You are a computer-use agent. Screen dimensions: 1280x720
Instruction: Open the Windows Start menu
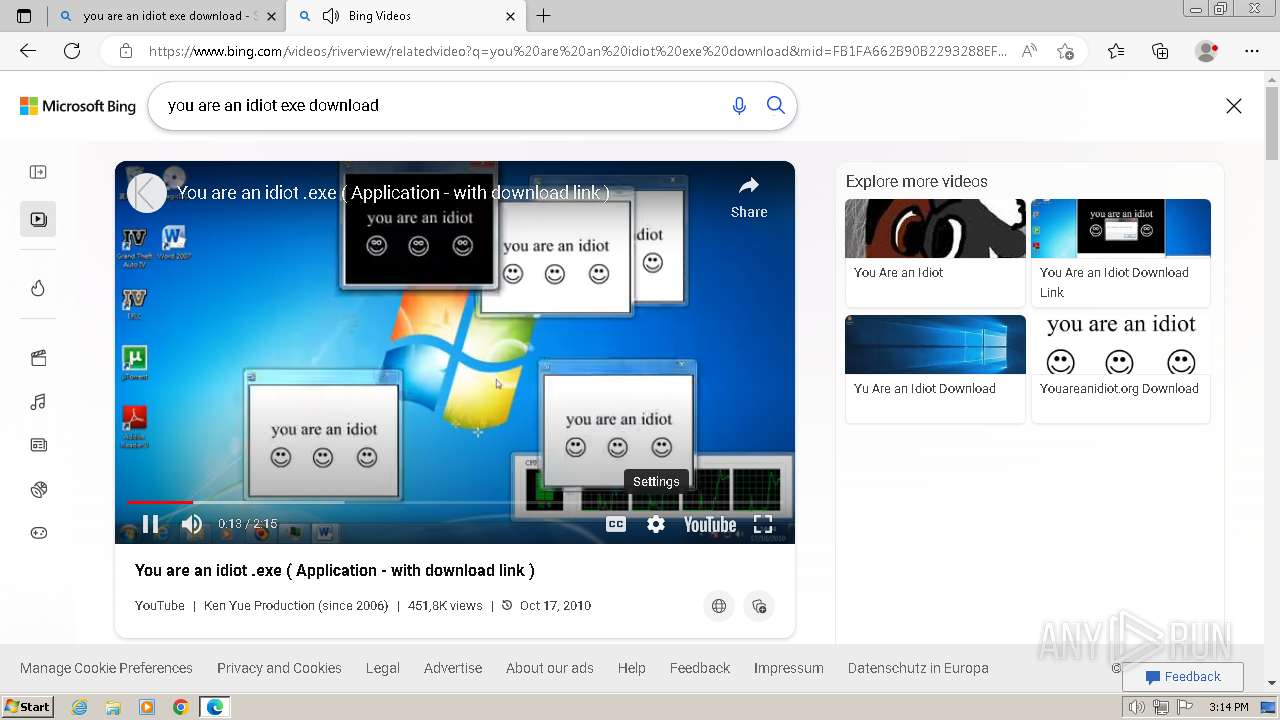(x=28, y=707)
